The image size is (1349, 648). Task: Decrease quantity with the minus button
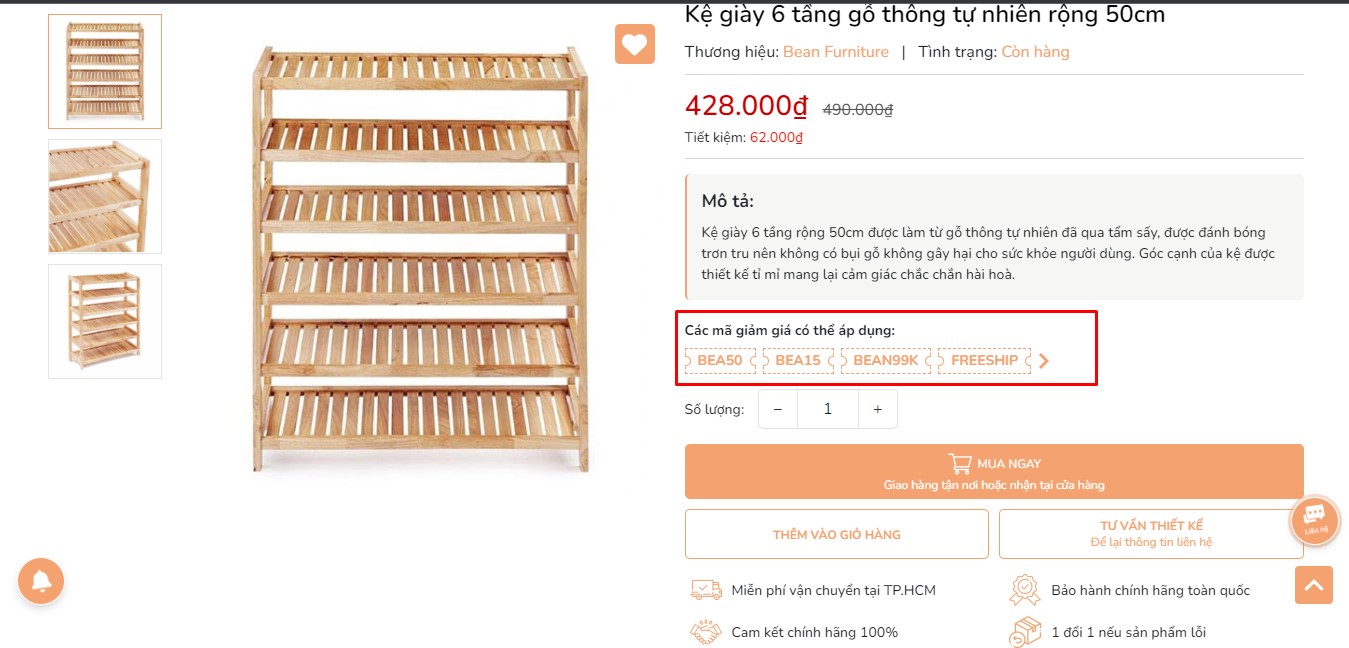[778, 409]
